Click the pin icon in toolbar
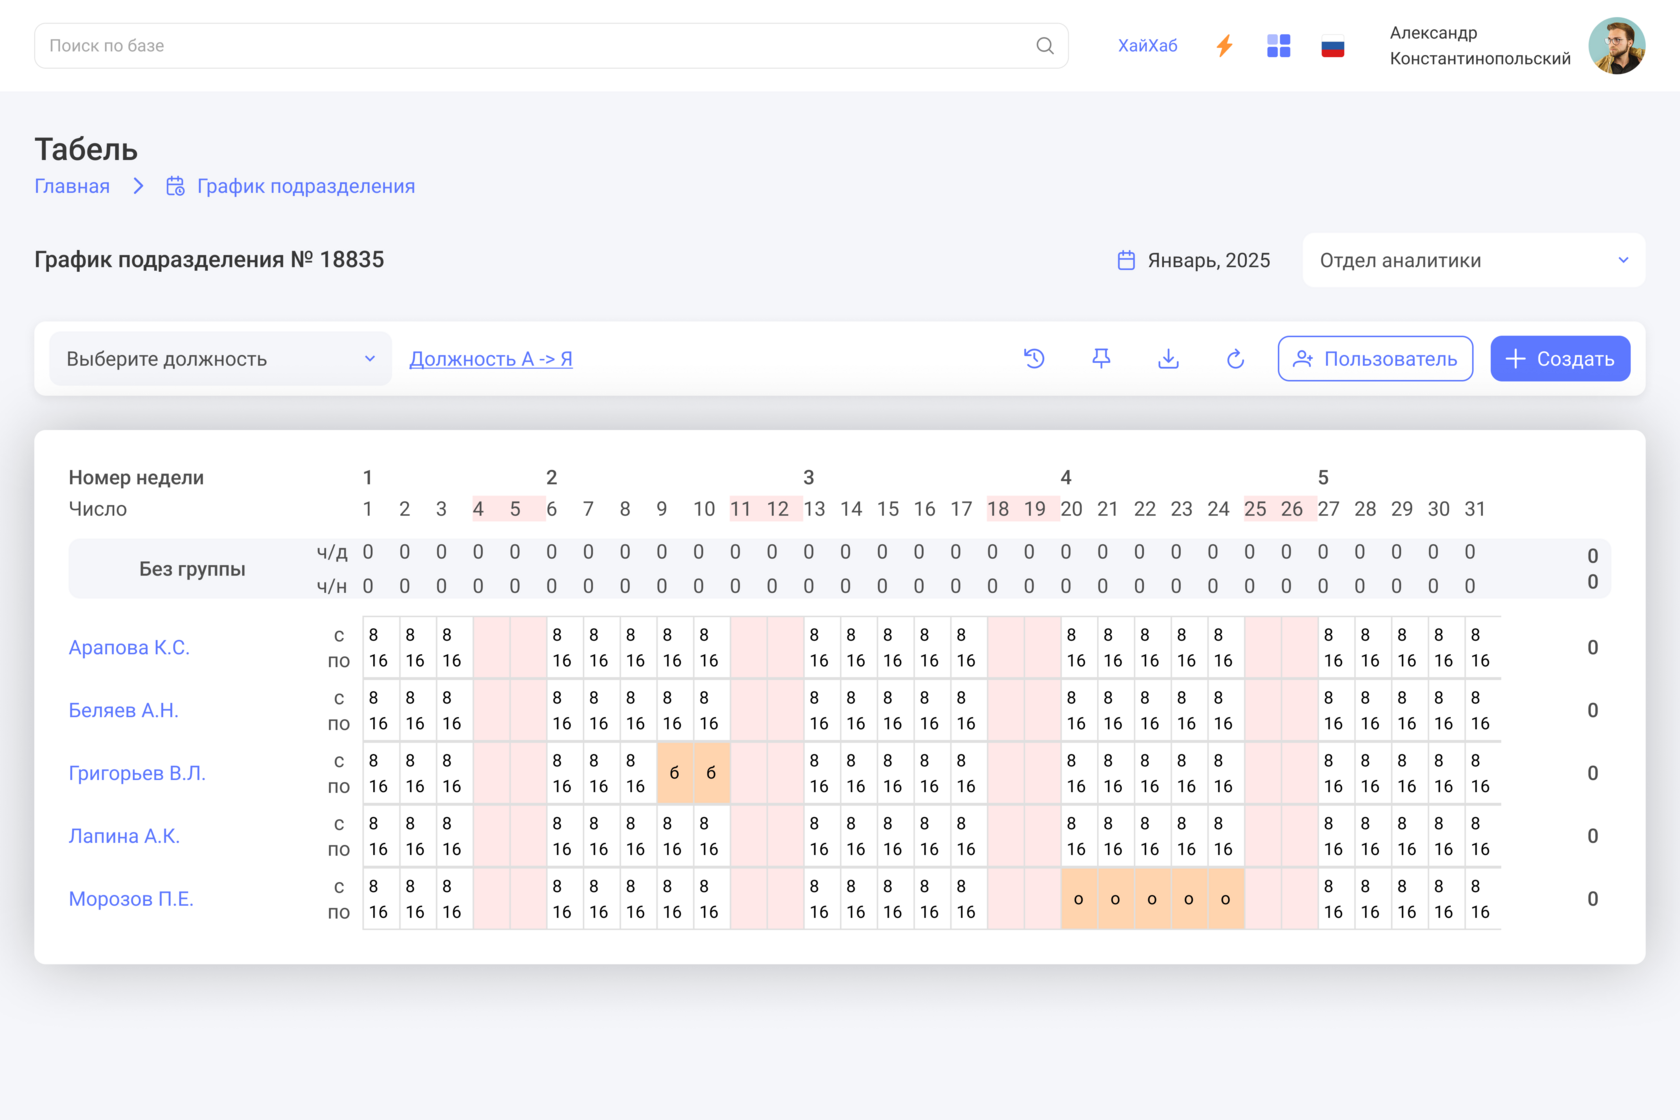Image resolution: width=1680 pixels, height=1120 pixels. pyautogui.click(x=1101, y=359)
